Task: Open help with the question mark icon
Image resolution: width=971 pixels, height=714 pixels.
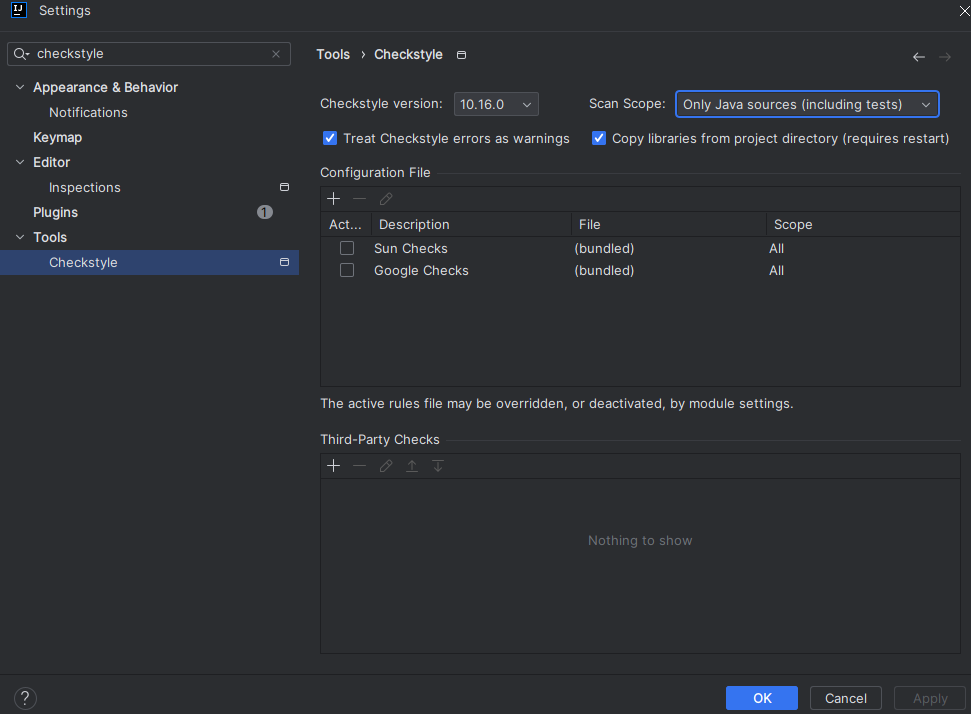Action: [x=25, y=698]
